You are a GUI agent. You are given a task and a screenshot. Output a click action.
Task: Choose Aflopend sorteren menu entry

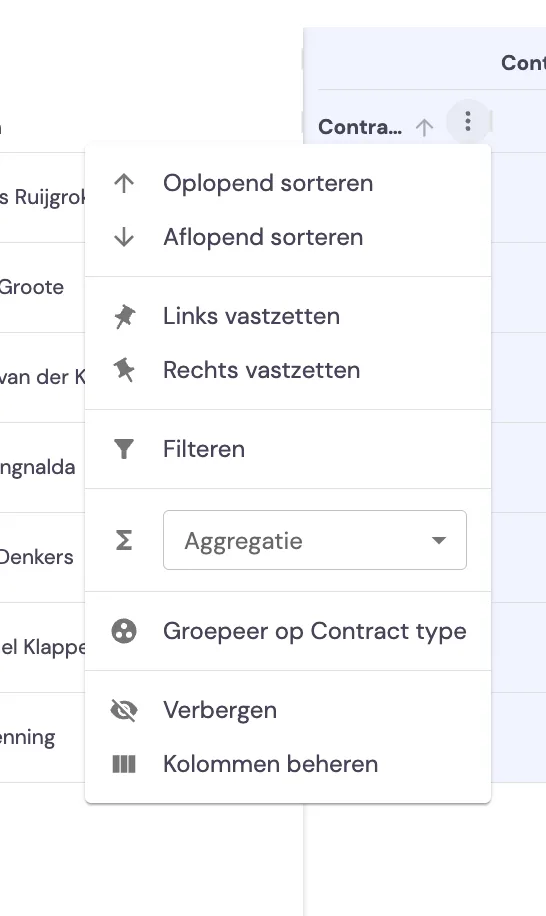288,237
